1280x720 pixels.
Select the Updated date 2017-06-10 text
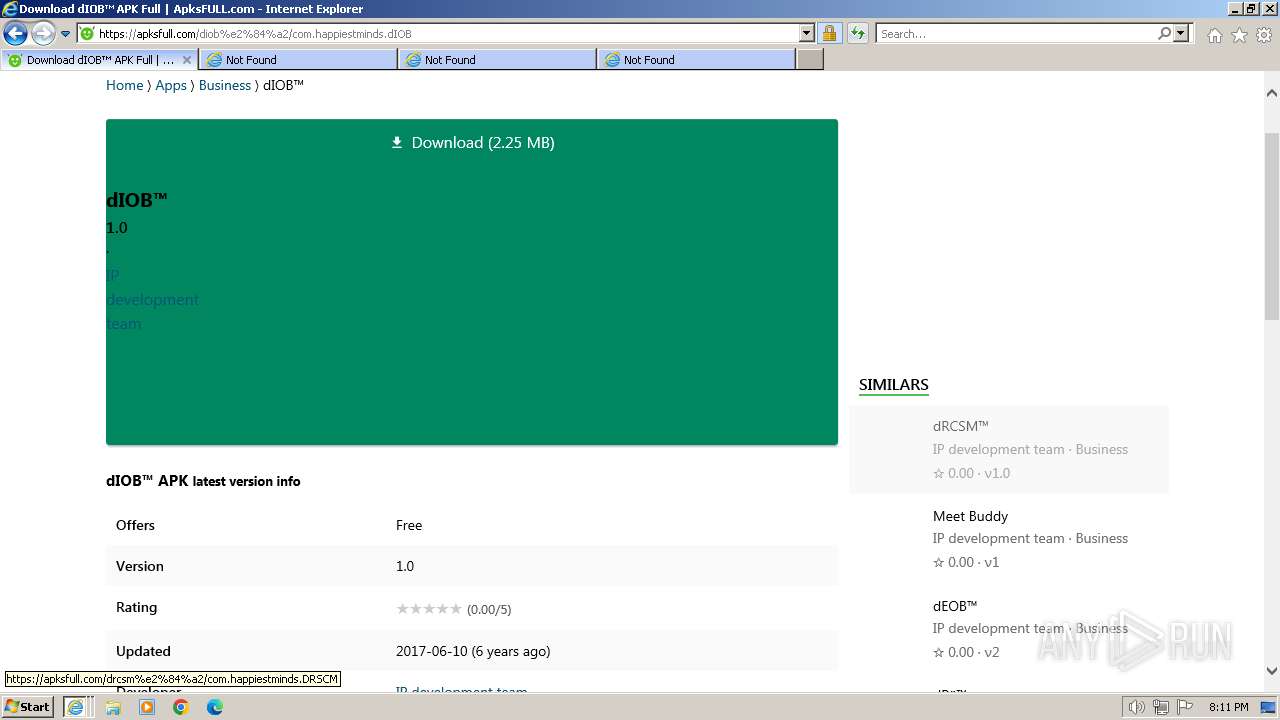point(473,651)
